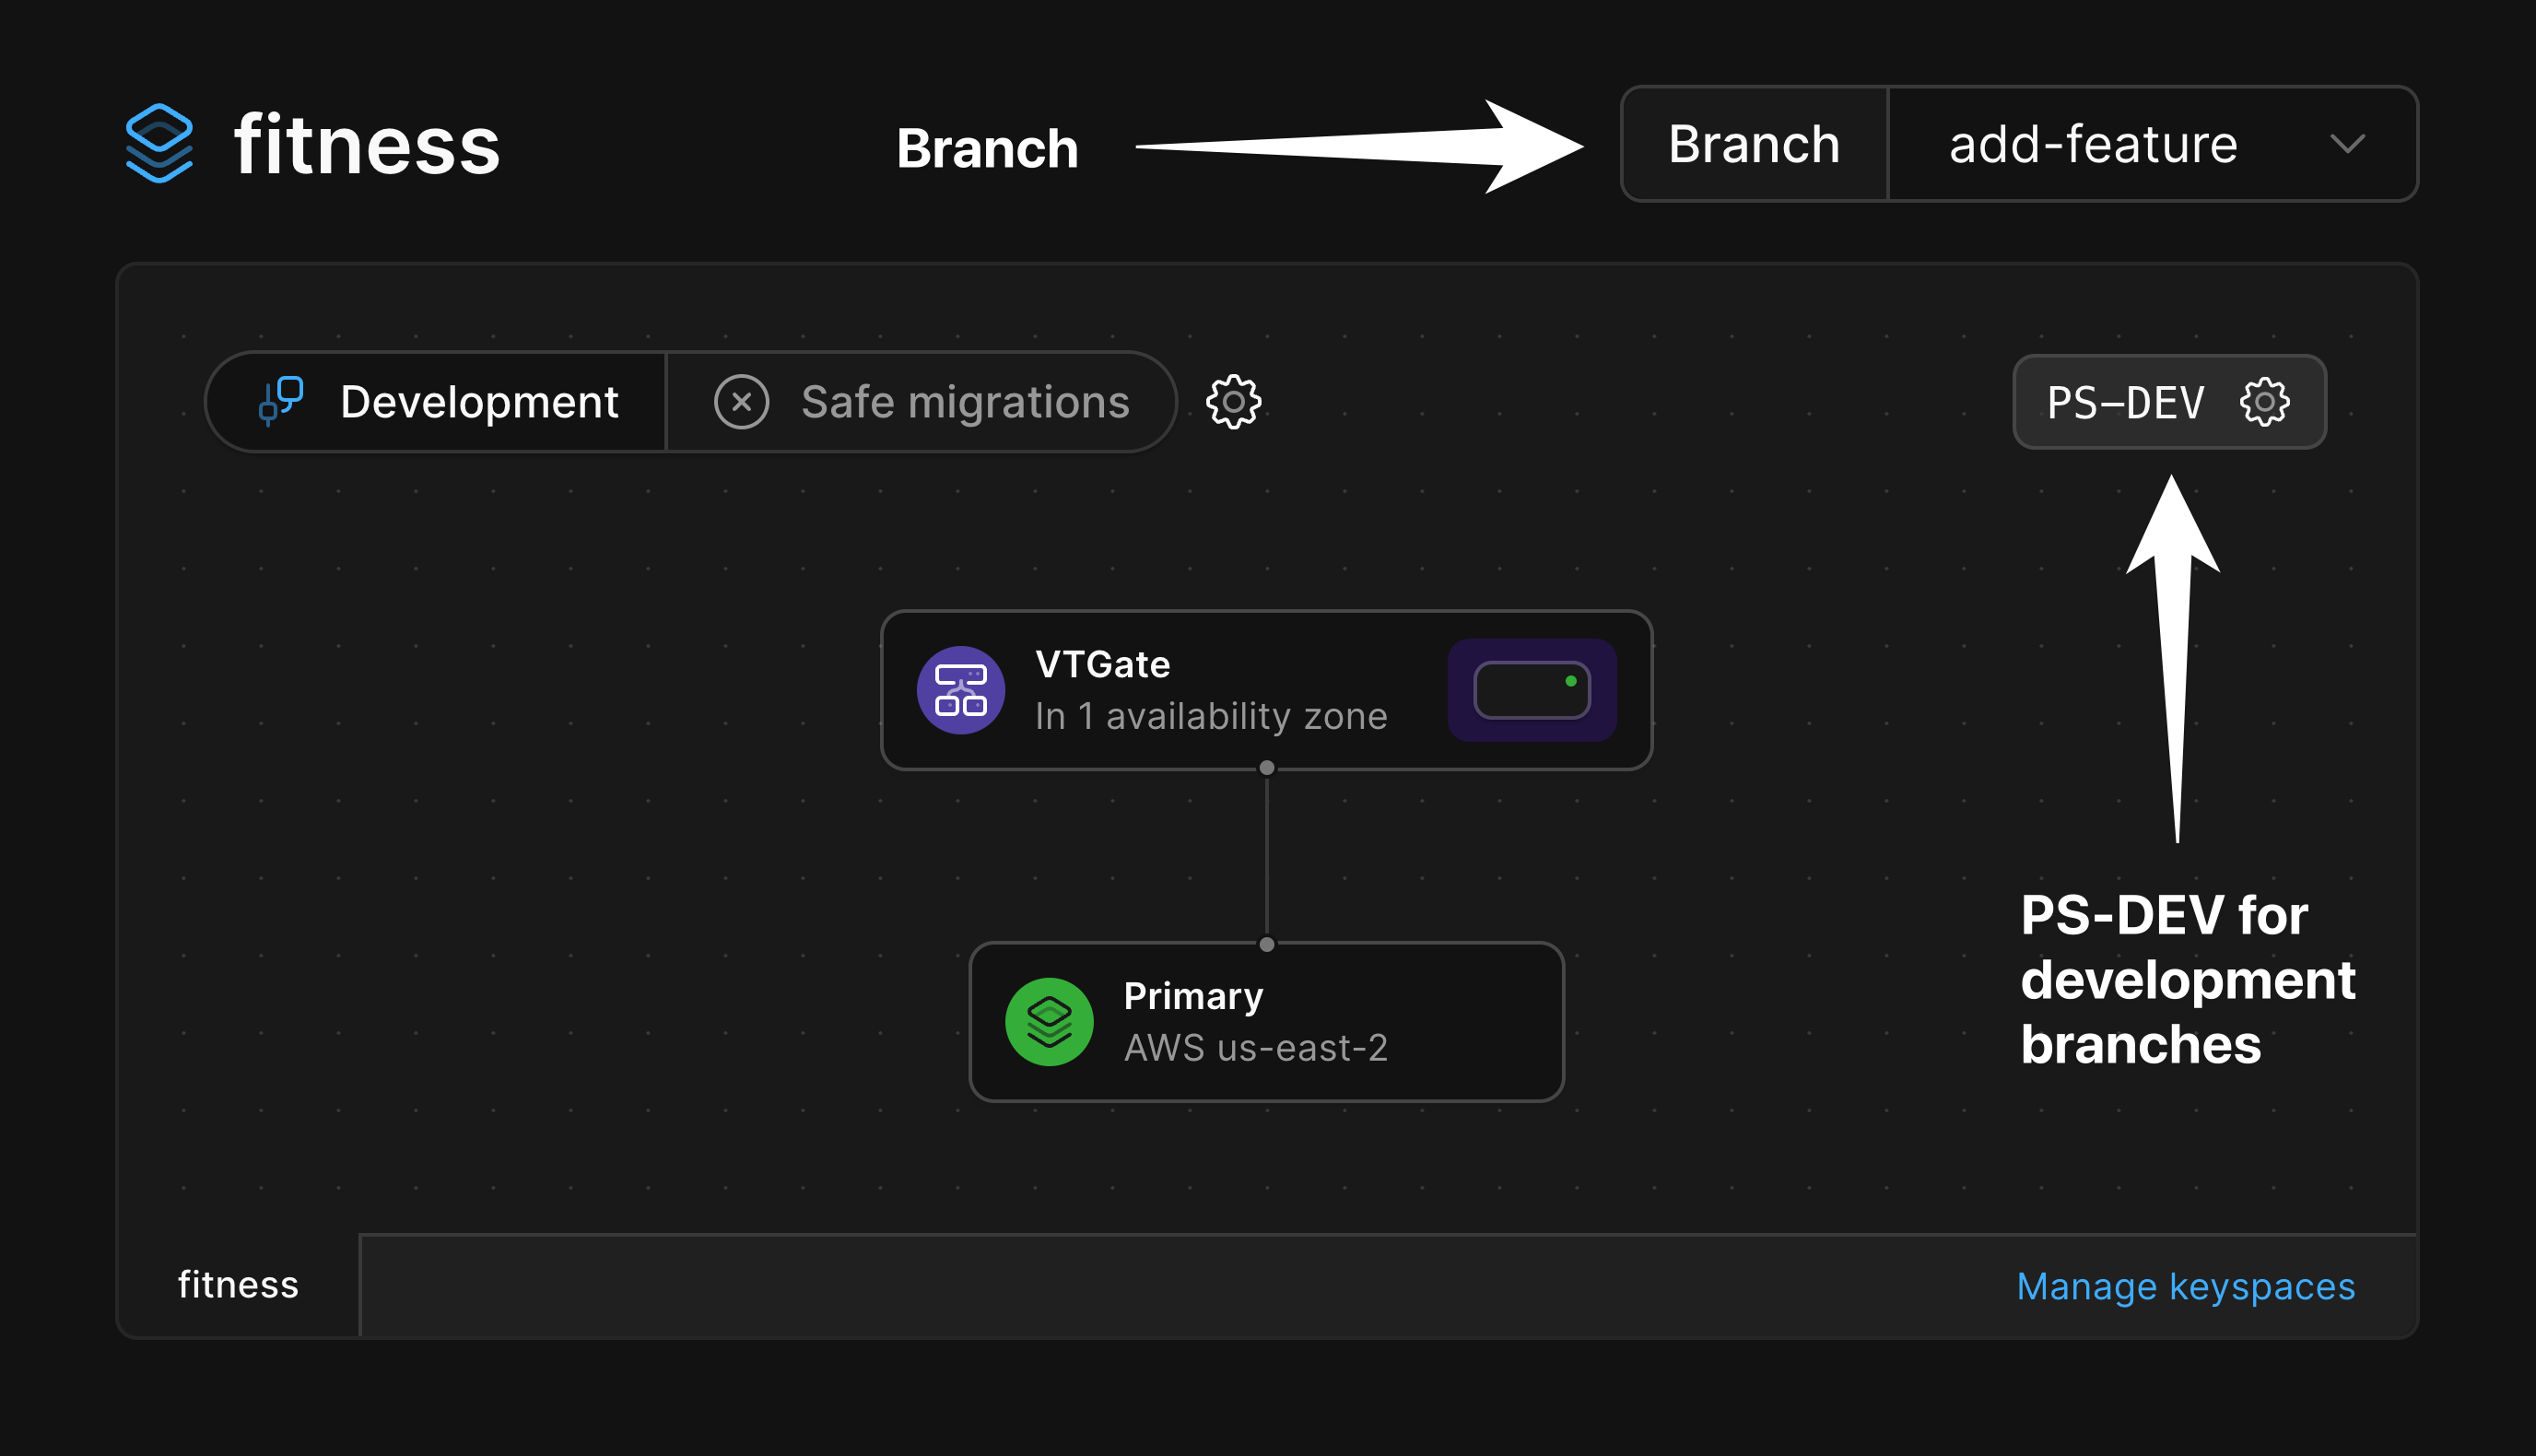2536x1456 pixels.
Task: Dismiss Safe migrations using its X icon
Action: pyautogui.click(x=741, y=401)
